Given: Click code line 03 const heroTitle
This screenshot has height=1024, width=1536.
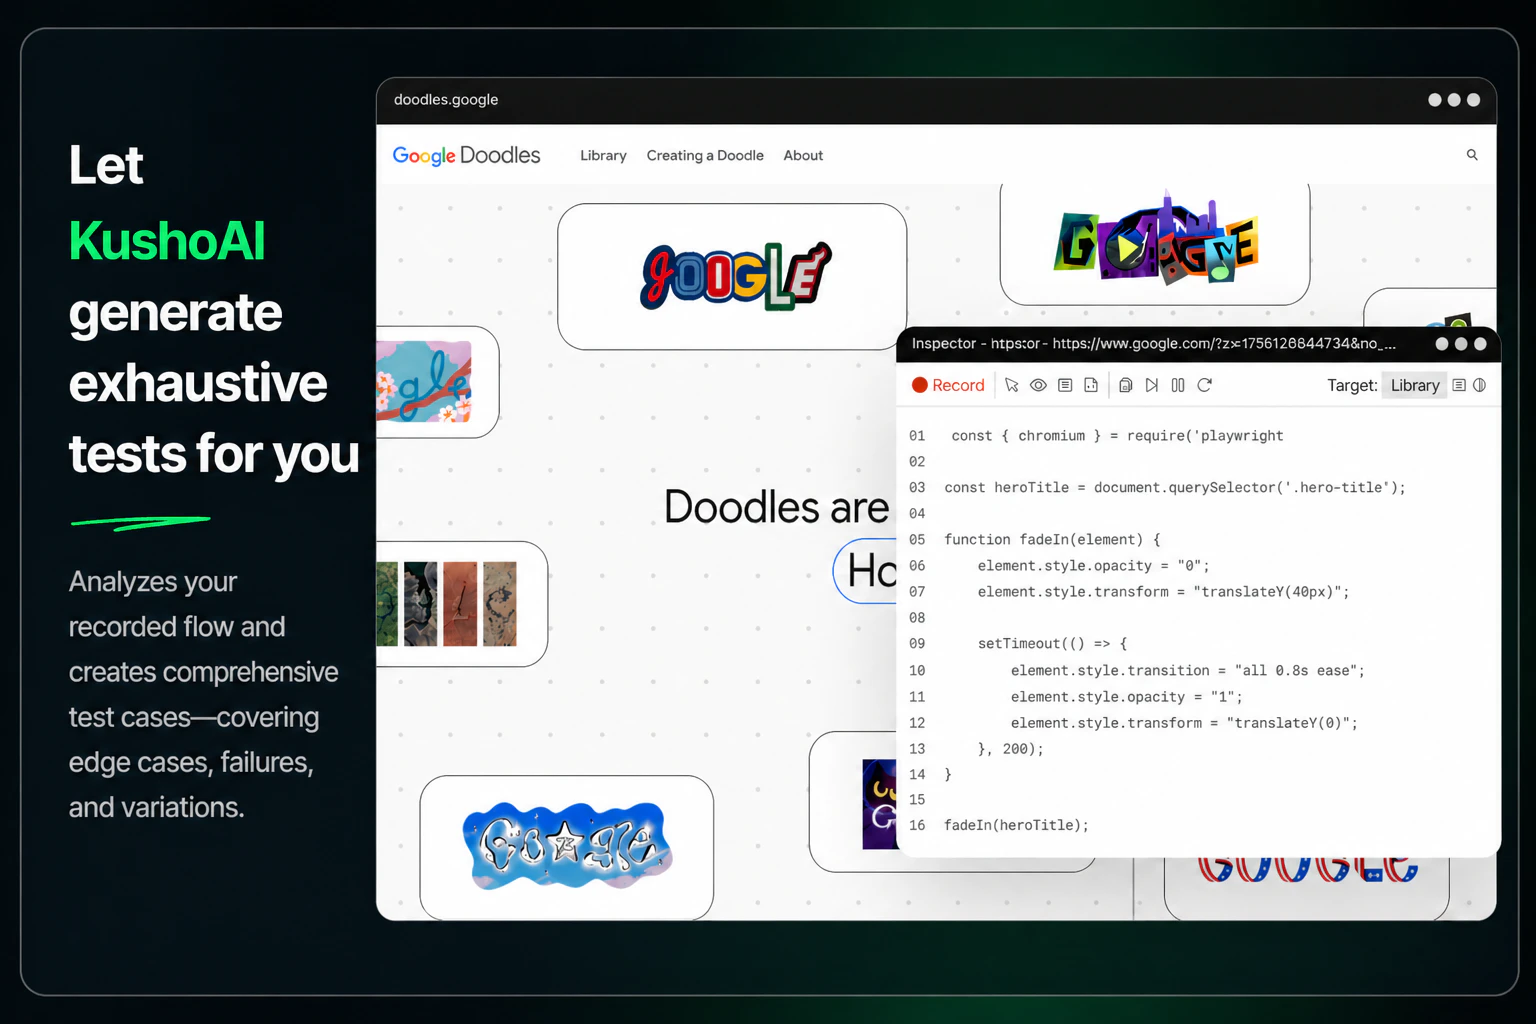Looking at the screenshot, I should (x=1175, y=488).
